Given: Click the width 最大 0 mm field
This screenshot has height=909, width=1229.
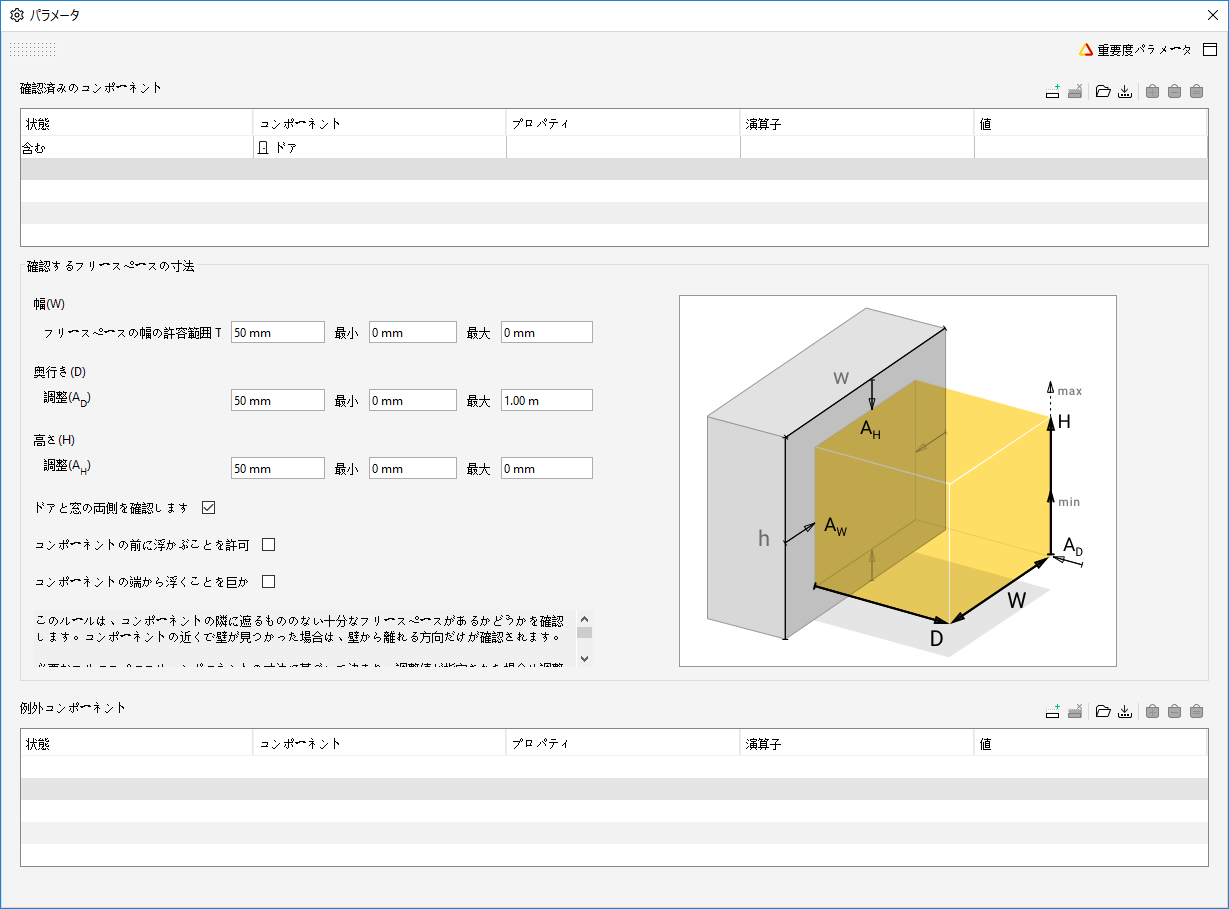Looking at the screenshot, I should (x=547, y=332).
